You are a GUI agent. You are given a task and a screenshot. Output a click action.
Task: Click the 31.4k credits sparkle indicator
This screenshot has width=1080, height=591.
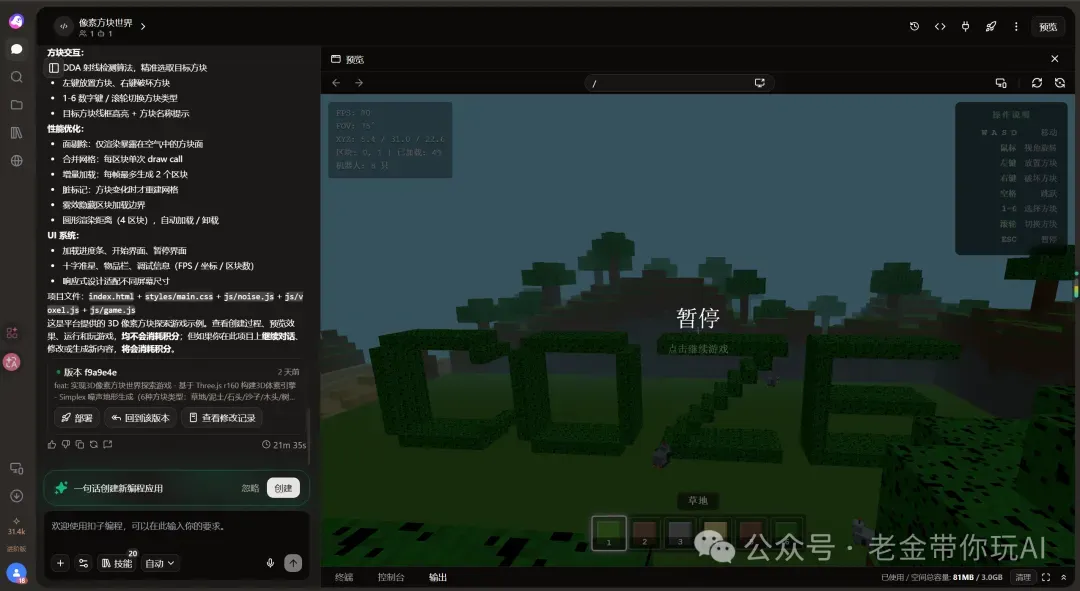(x=17, y=526)
